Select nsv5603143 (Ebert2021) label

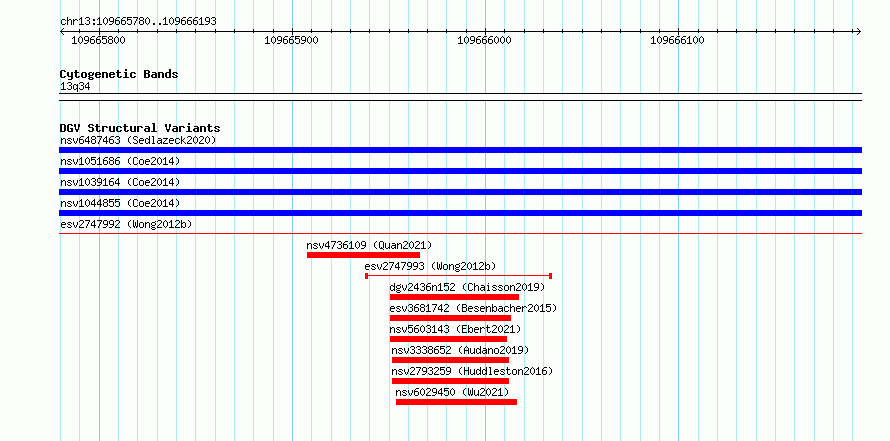pos(455,329)
